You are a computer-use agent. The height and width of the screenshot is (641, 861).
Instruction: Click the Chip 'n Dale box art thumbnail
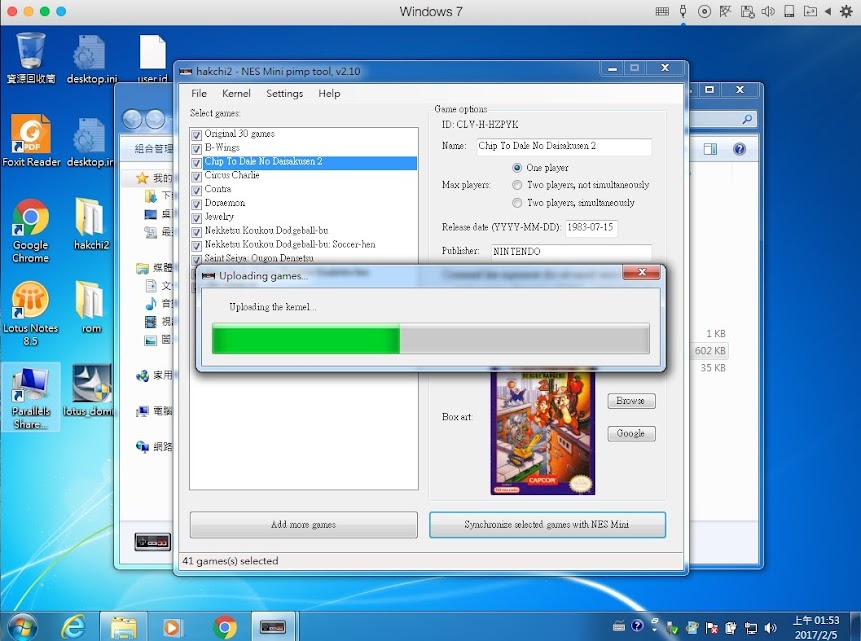pyautogui.click(x=543, y=433)
